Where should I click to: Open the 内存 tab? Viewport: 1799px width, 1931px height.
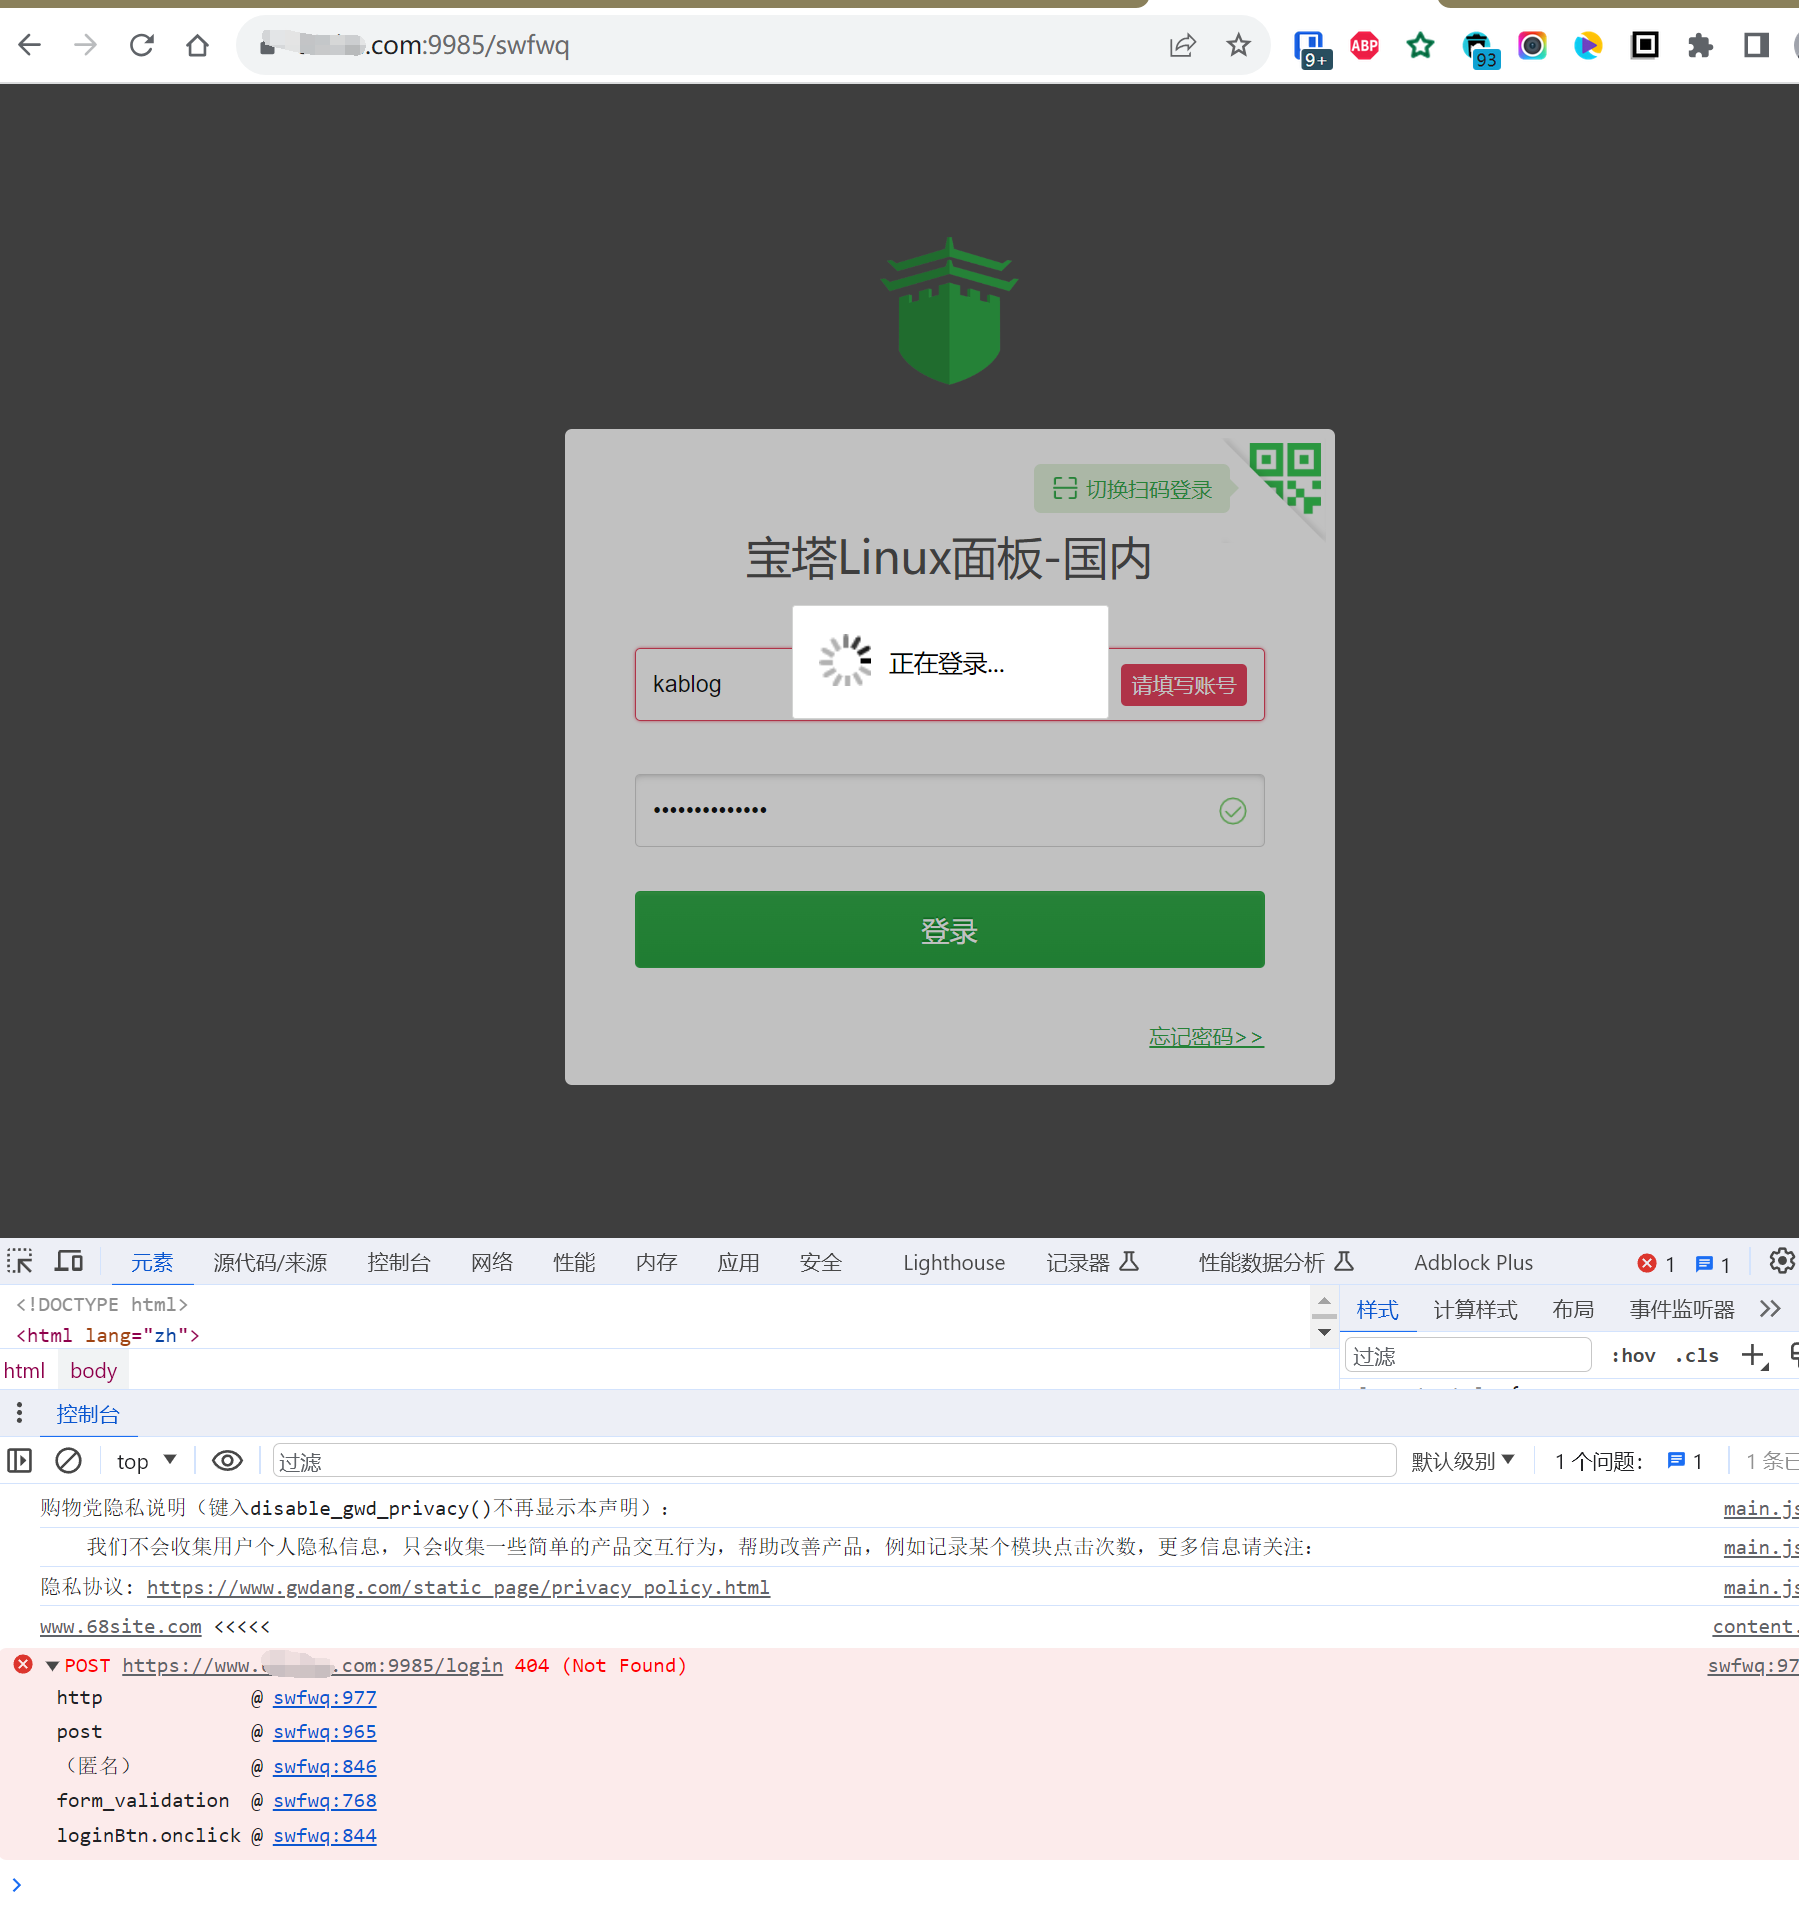(656, 1263)
